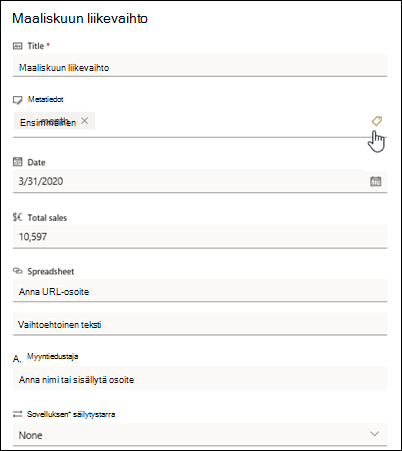
Task: Remove the Ensimmäinen tag with X
Action: [85, 121]
